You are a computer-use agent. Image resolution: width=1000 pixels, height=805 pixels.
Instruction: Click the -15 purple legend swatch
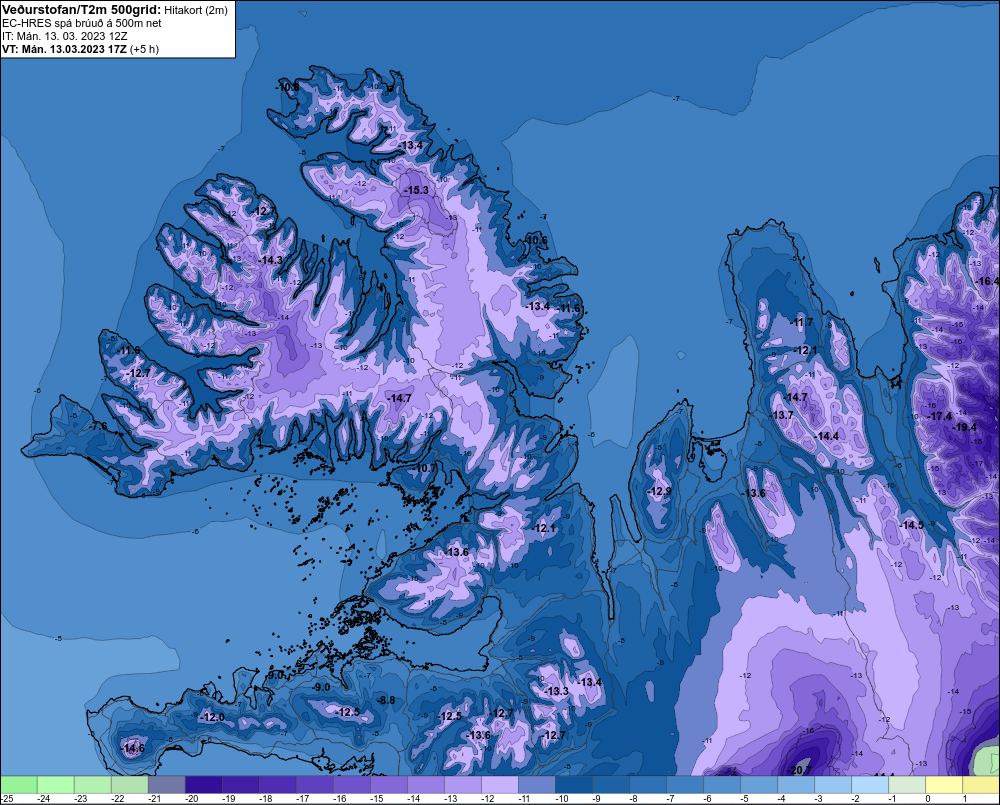click(x=388, y=784)
